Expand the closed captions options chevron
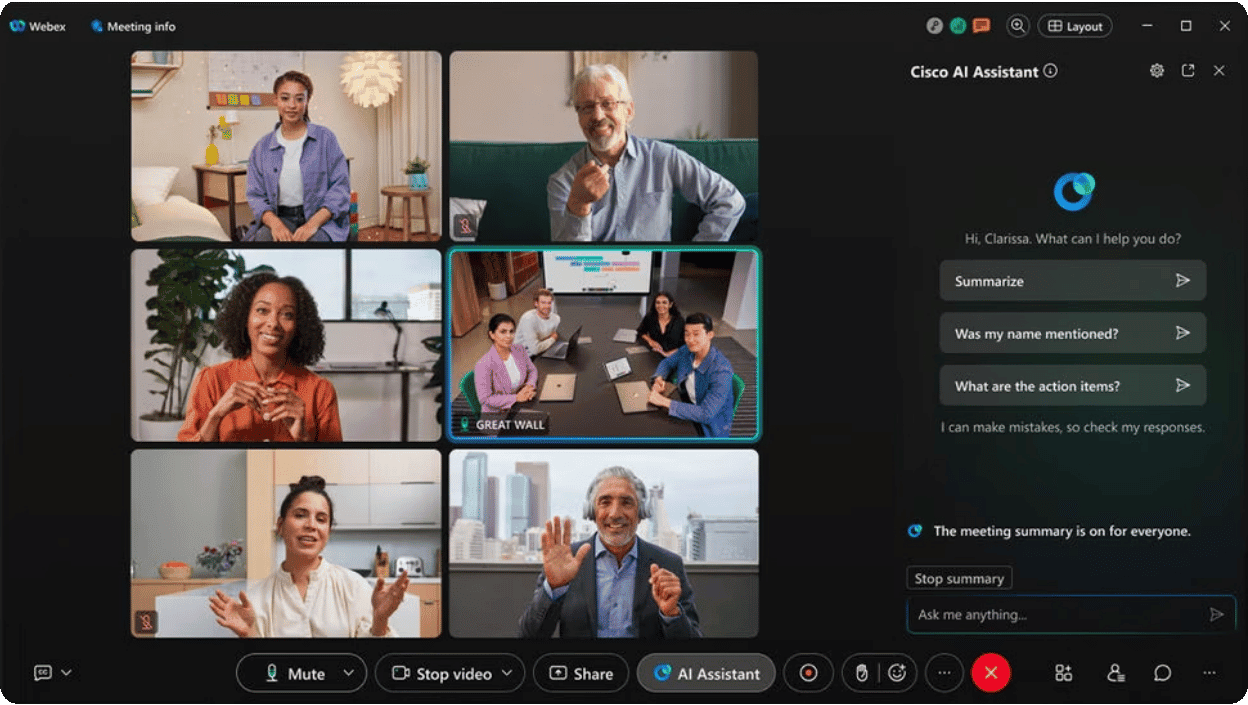Viewport: 1248px width, 705px height. coord(66,673)
